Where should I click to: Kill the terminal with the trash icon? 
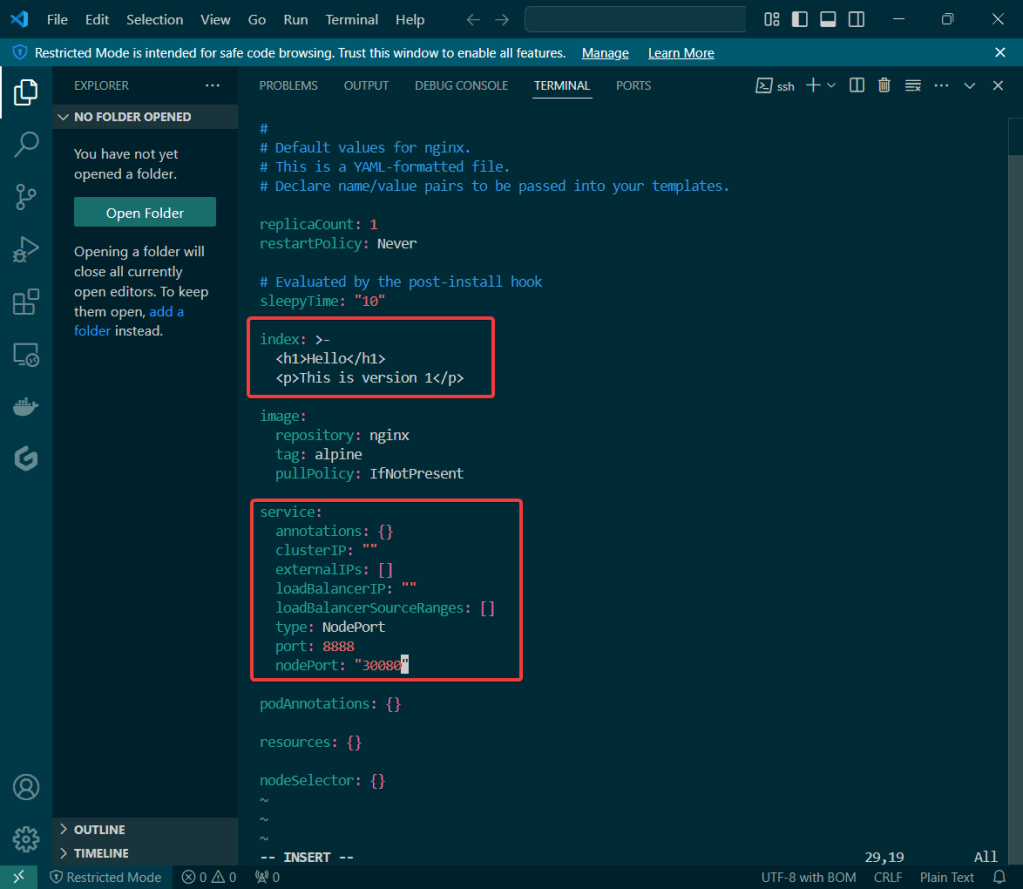pos(884,86)
